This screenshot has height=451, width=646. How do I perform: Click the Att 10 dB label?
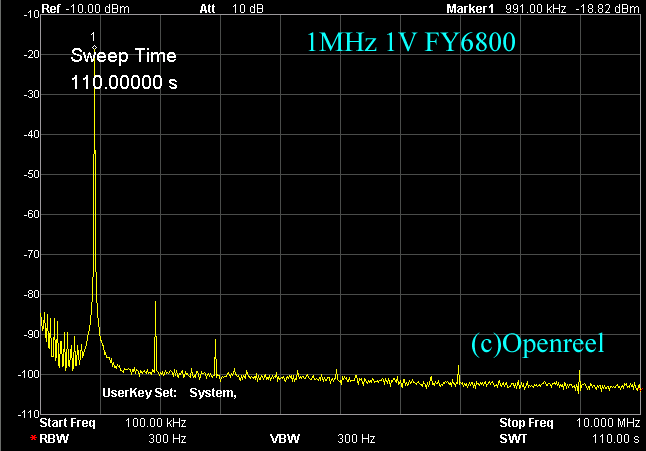pos(231,9)
